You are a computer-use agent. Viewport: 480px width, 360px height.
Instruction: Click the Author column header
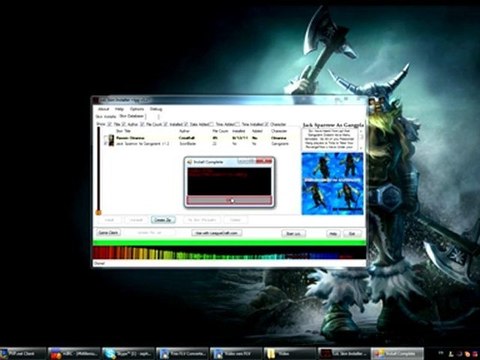point(184,131)
